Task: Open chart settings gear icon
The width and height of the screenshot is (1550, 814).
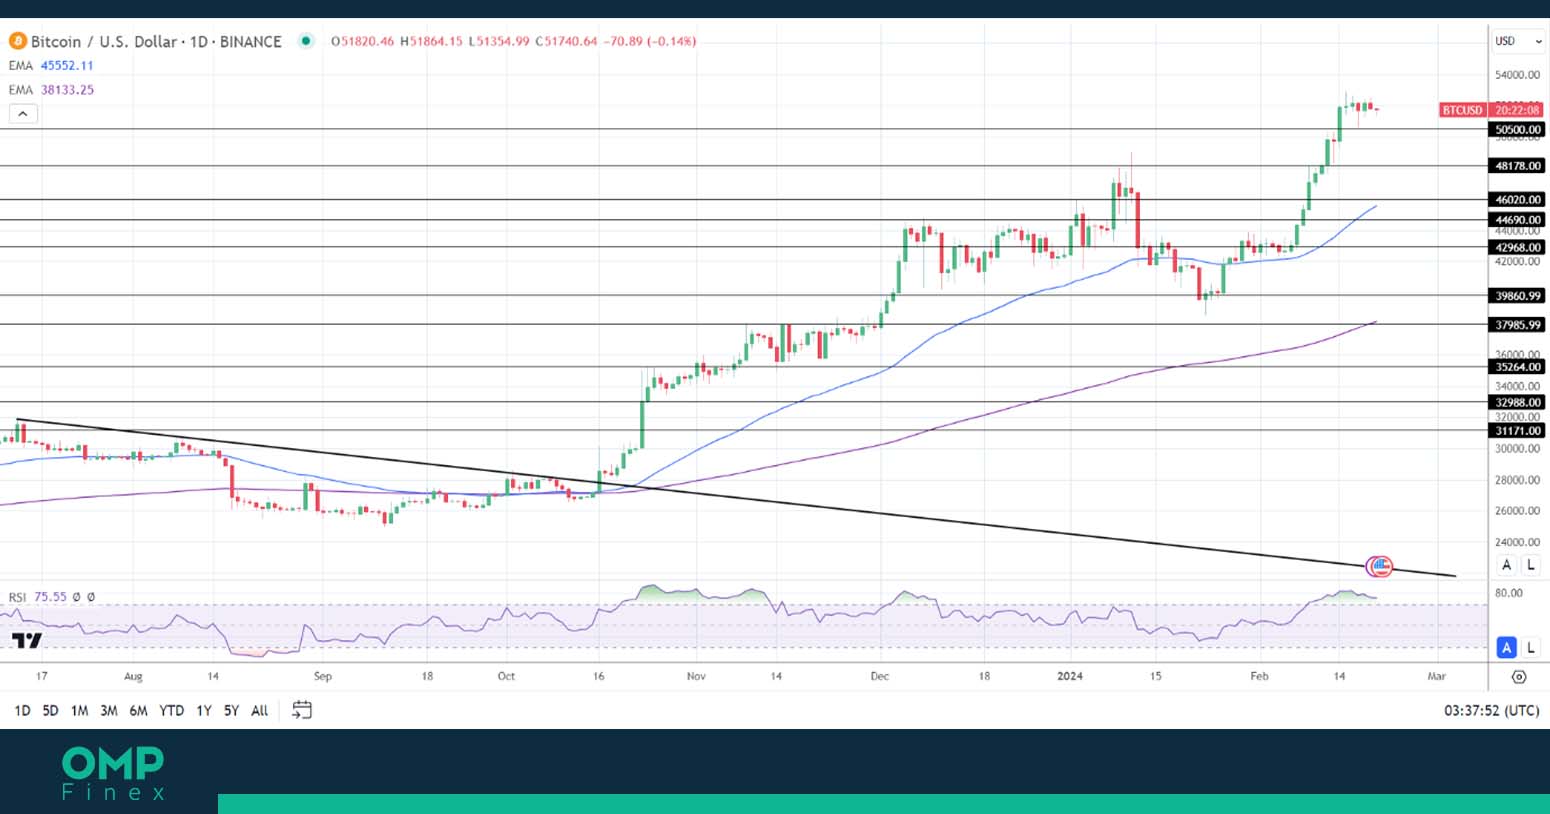Action: click(1519, 677)
